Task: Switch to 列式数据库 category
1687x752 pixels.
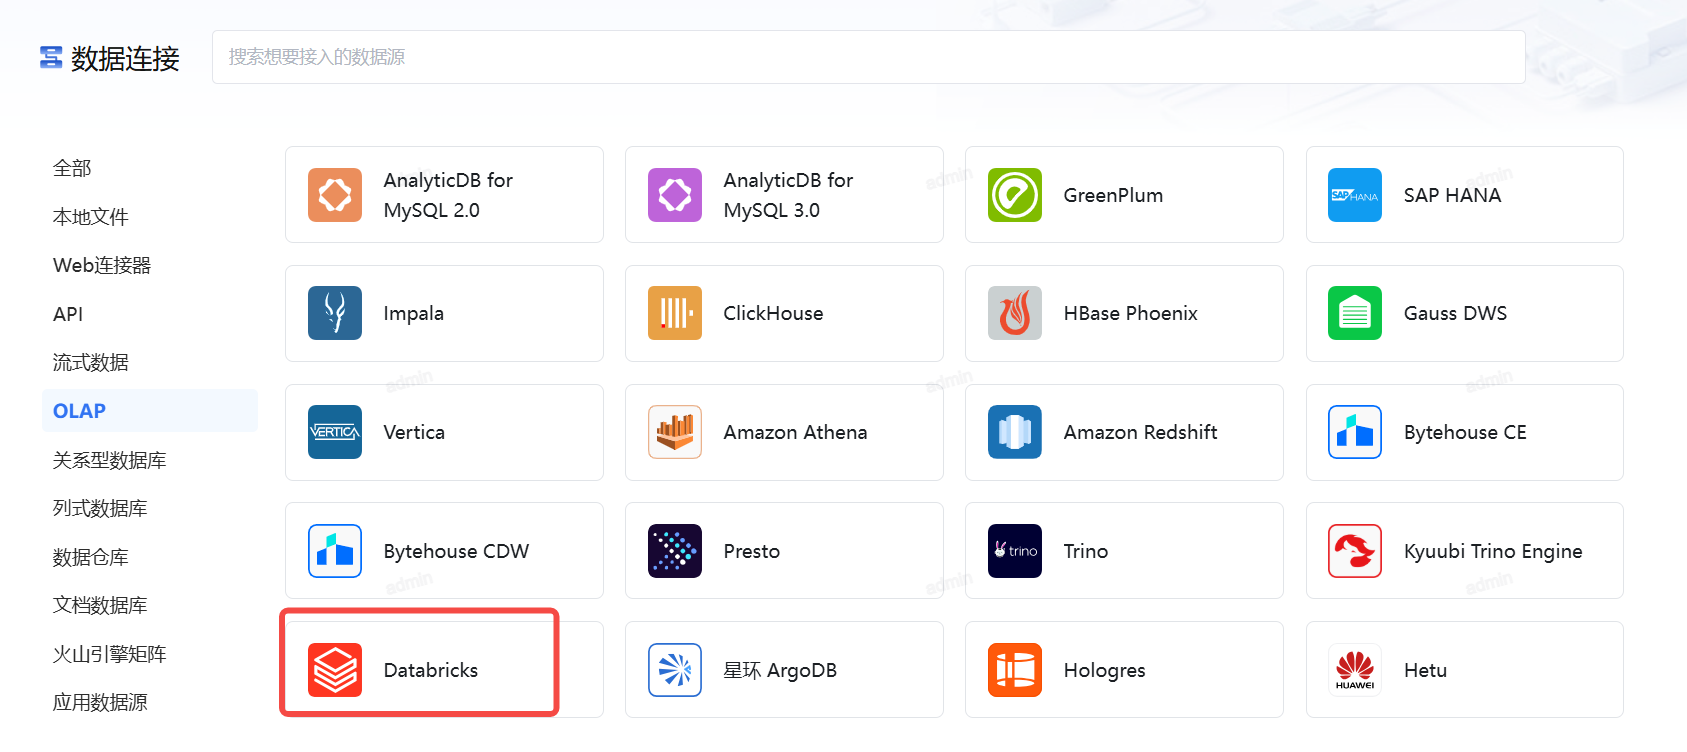Action: pos(100,508)
